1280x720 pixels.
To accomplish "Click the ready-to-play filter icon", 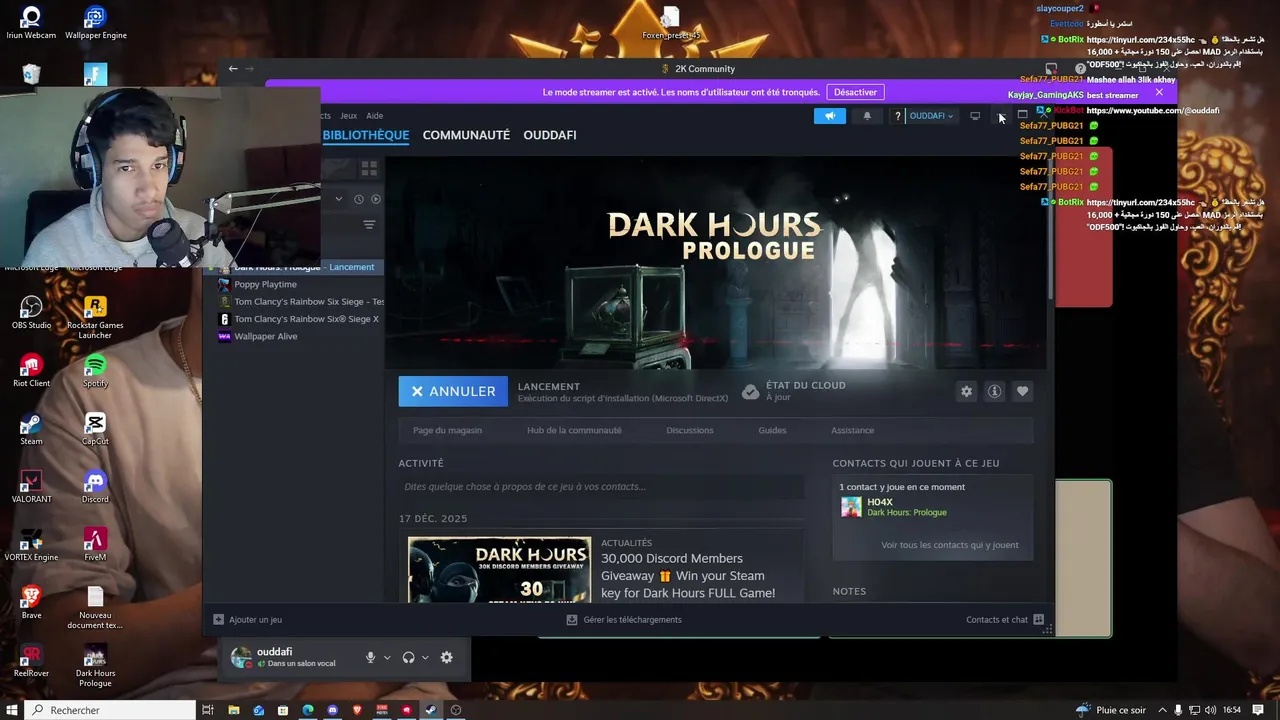I will 376,199.
